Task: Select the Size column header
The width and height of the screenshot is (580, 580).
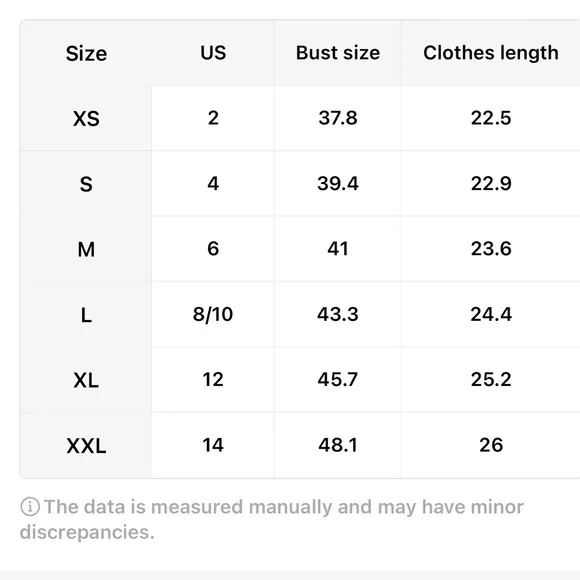Action: coord(86,53)
